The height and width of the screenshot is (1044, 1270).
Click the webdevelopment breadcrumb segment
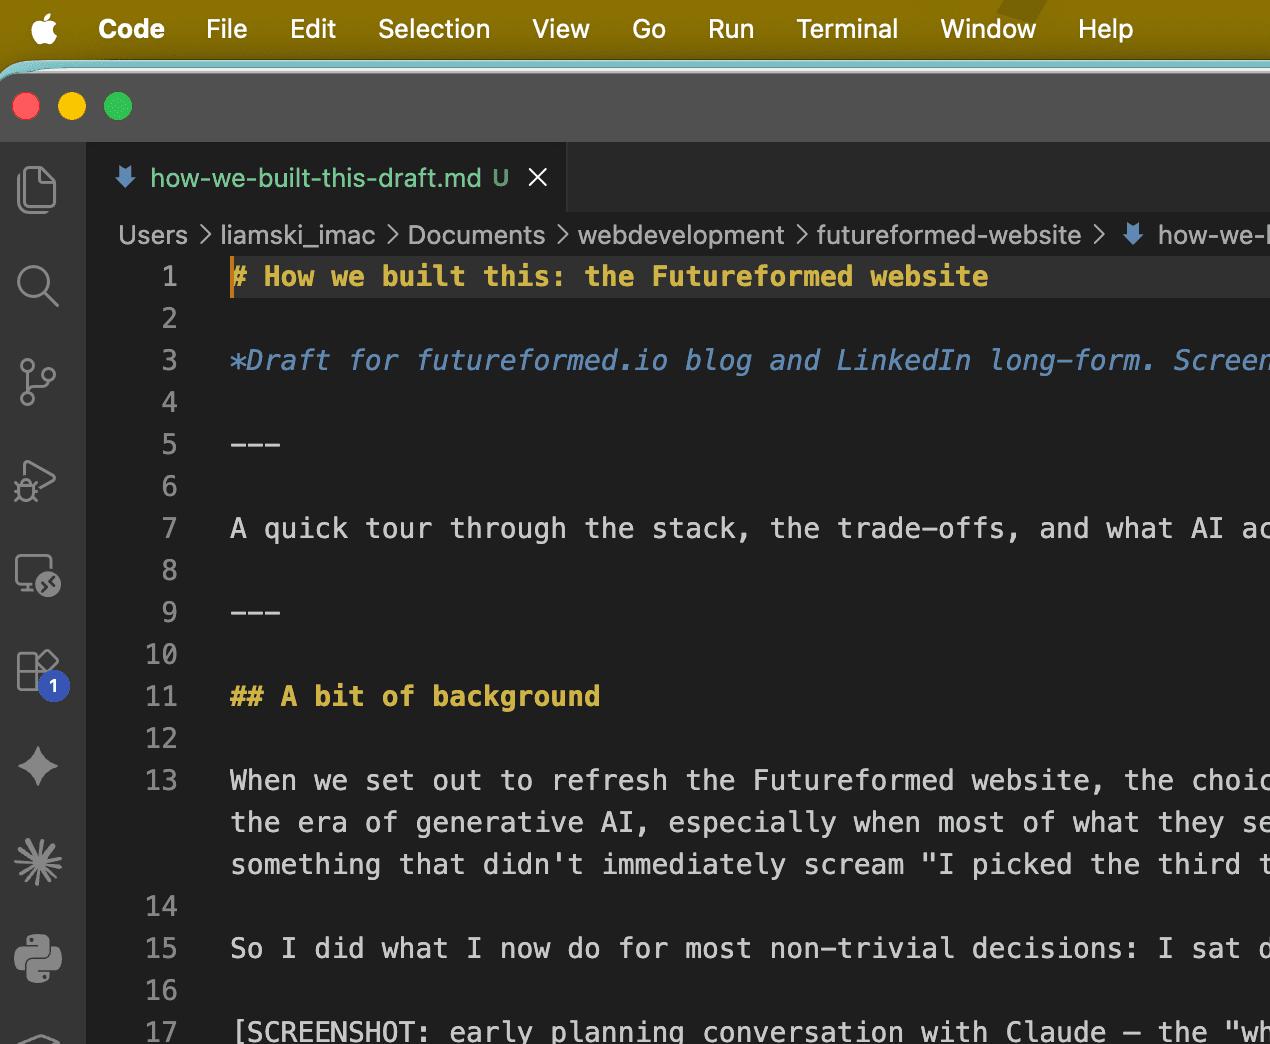pyautogui.click(x=681, y=235)
